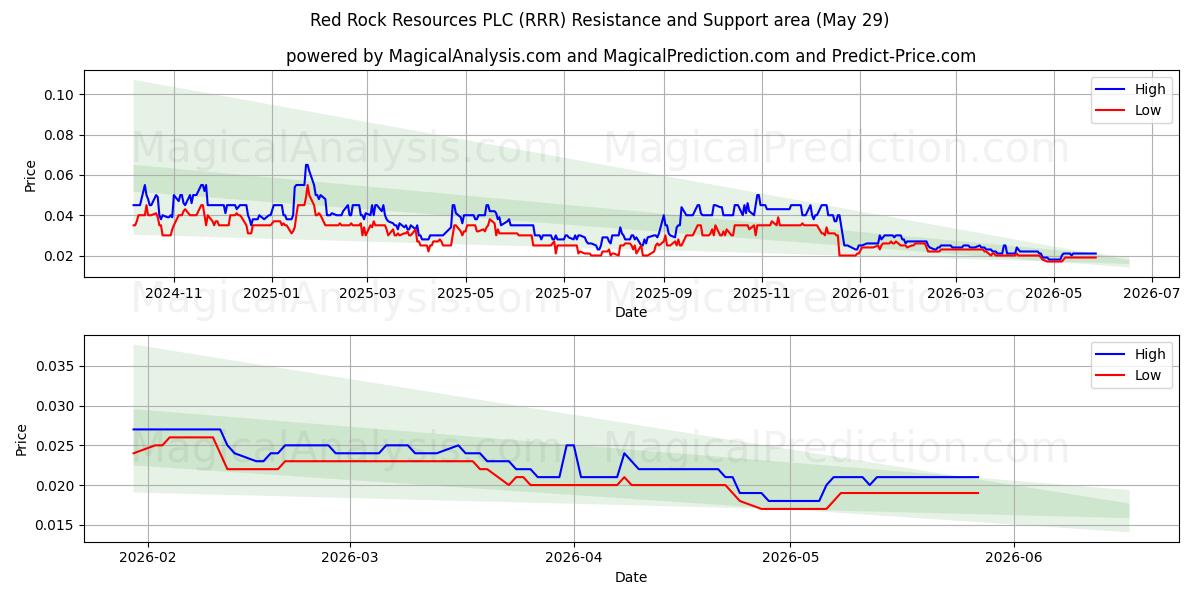Click the '2026-05' tick on bottom chart

[x=790, y=559]
